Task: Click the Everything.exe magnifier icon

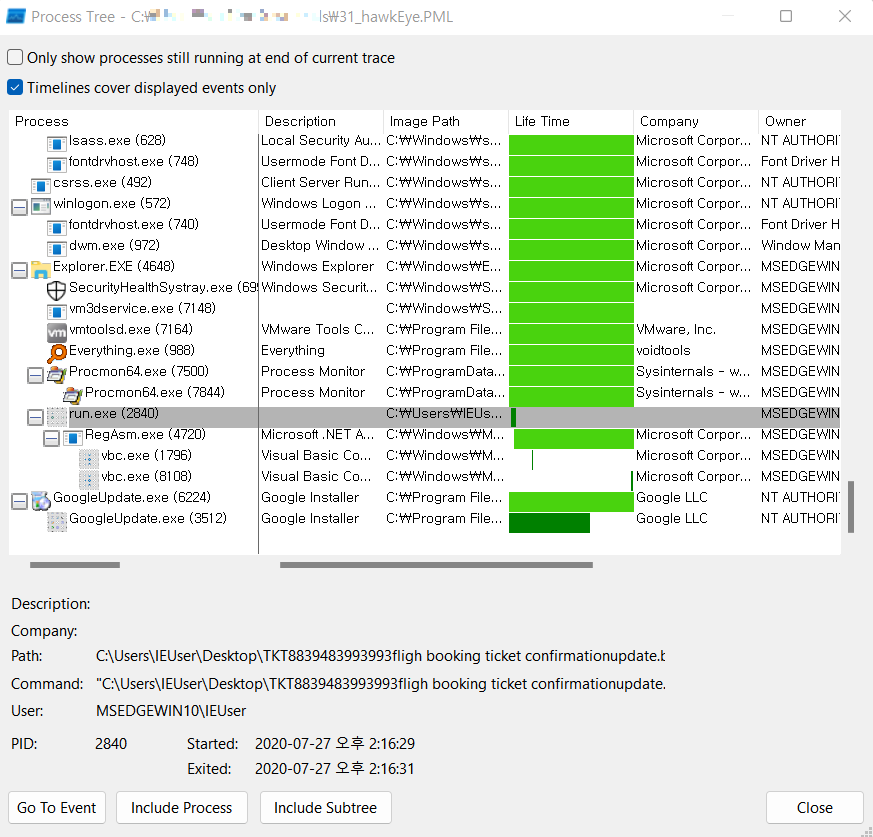Action: pos(56,354)
